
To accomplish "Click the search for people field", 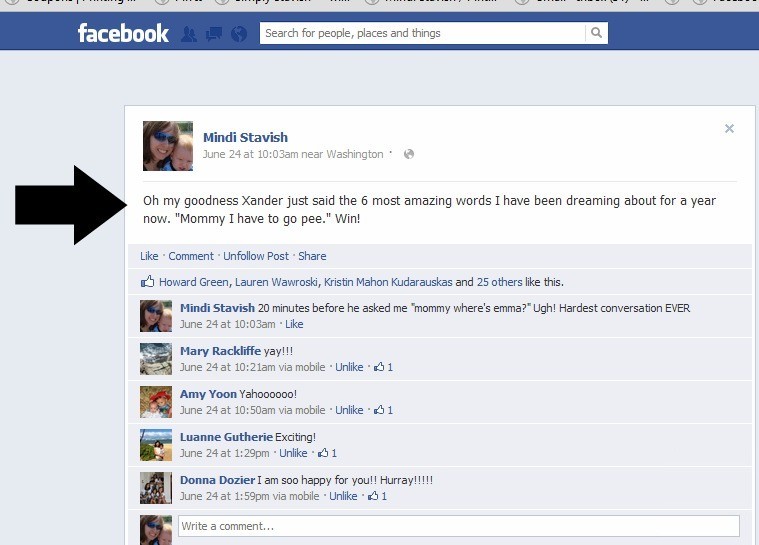I will pyautogui.click(x=422, y=33).
